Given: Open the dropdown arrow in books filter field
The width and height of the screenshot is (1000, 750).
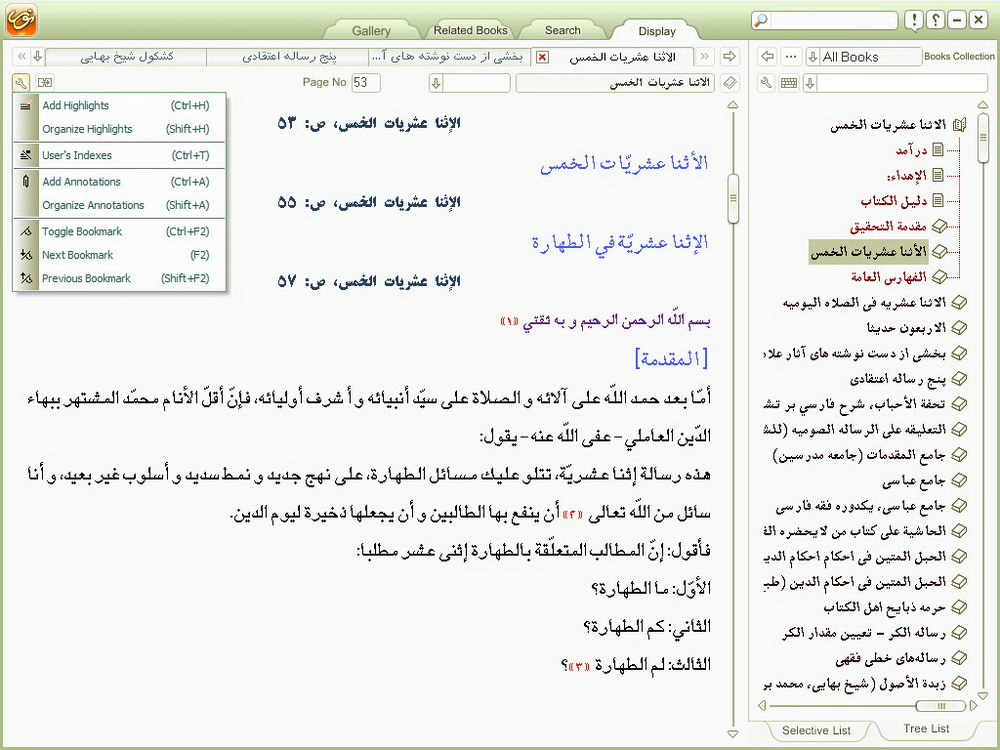Looking at the screenshot, I should 810,83.
